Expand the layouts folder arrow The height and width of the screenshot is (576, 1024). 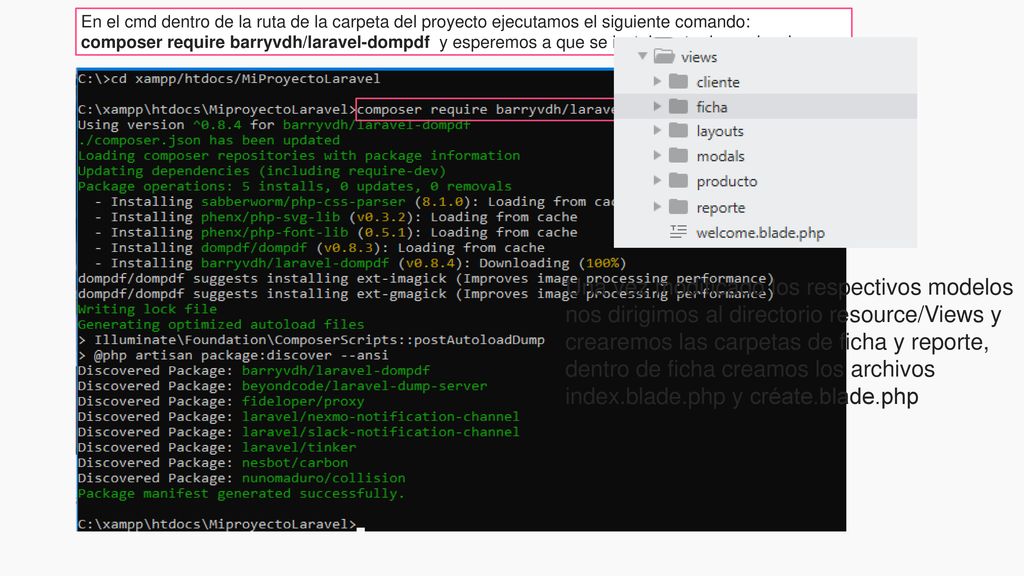pos(658,131)
